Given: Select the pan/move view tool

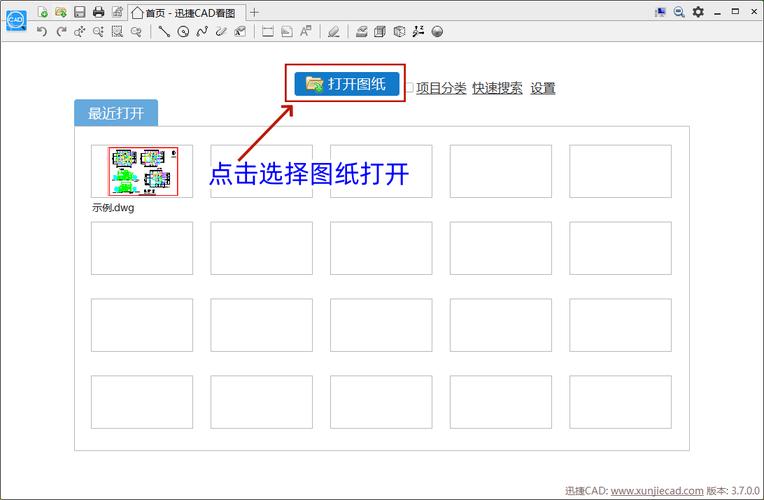Looking at the screenshot, I should click(79, 32).
